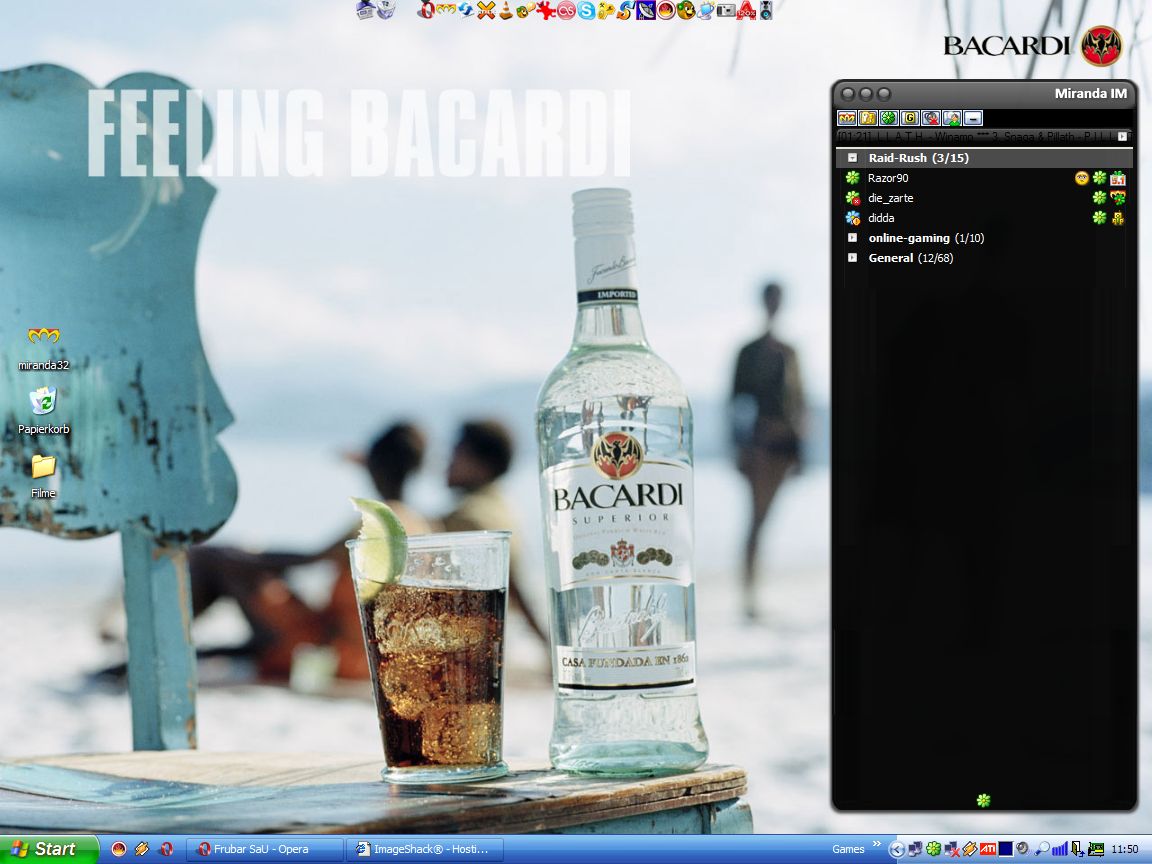Screen dimensions: 1152x864
Task: Click the Winamp tray icon
Action: pyautogui.click(x=969, y=849)
